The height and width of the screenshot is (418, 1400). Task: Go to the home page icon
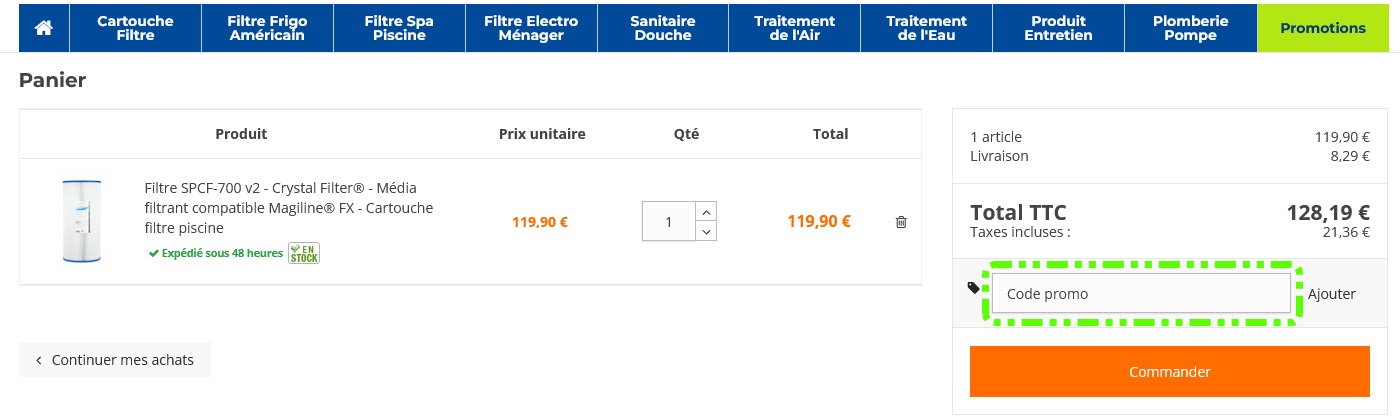point(43,28)
